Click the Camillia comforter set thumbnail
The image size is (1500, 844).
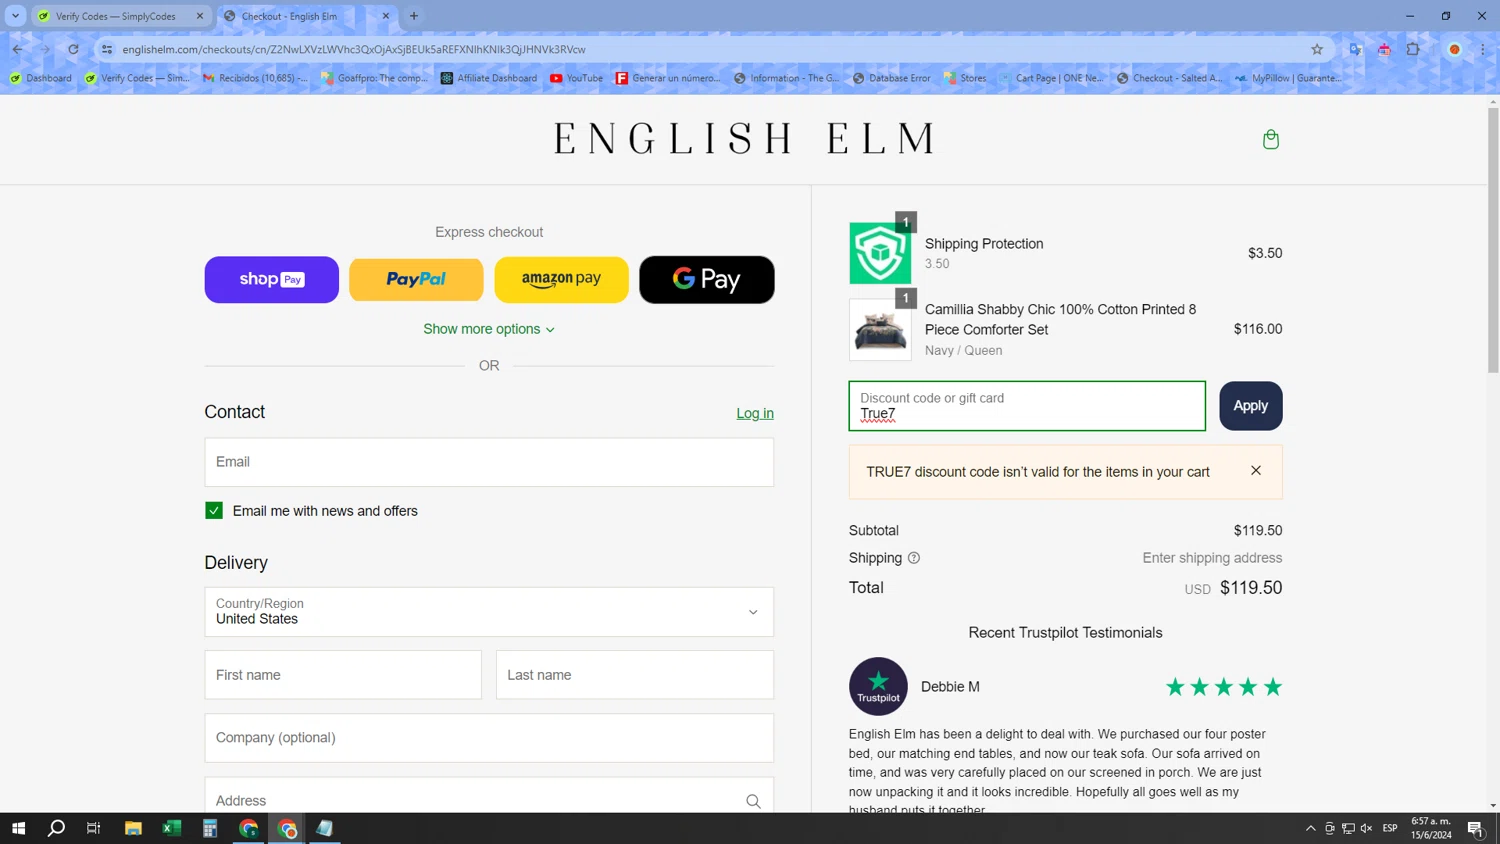click(x=880, y=329)
